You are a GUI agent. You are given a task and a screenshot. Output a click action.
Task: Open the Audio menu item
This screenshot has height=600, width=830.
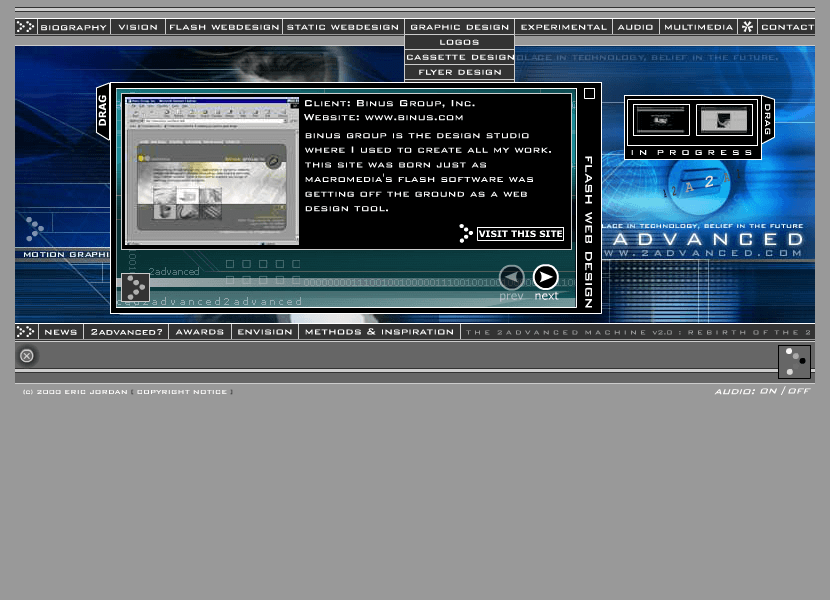635,27
